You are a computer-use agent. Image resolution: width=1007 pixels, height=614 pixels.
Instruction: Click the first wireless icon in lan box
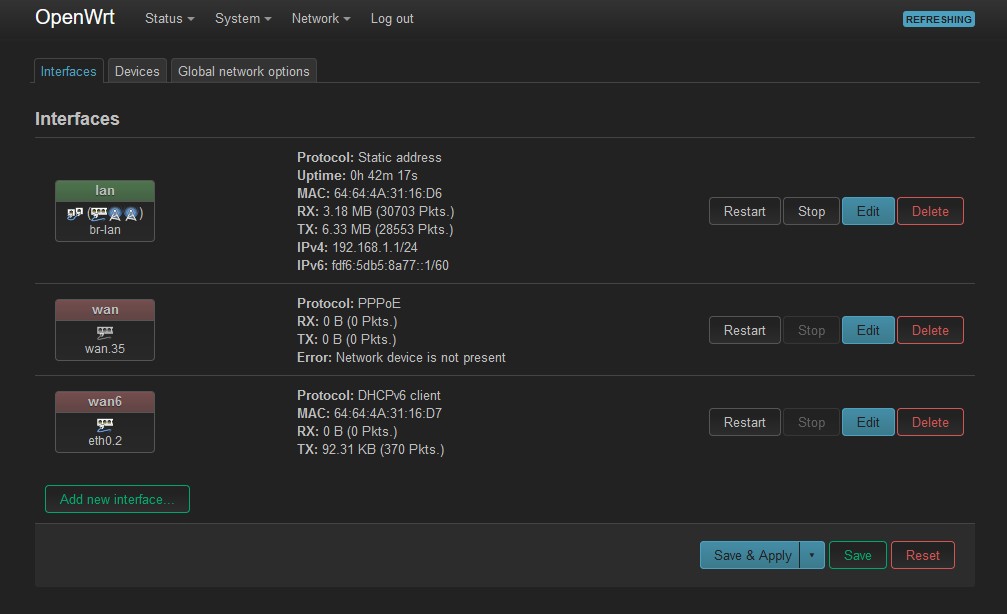(x=115, y=213)
